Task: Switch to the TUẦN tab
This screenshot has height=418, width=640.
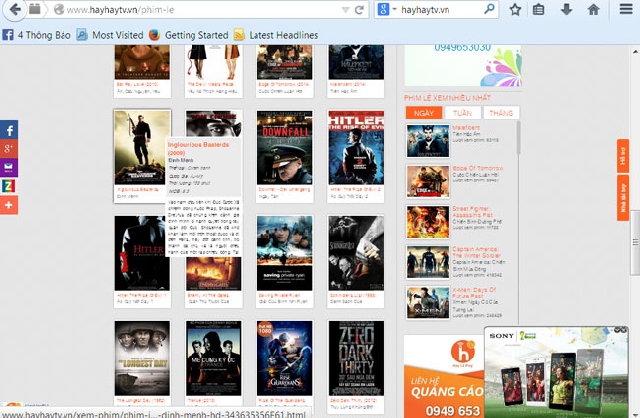Action: tap(462, 113)
